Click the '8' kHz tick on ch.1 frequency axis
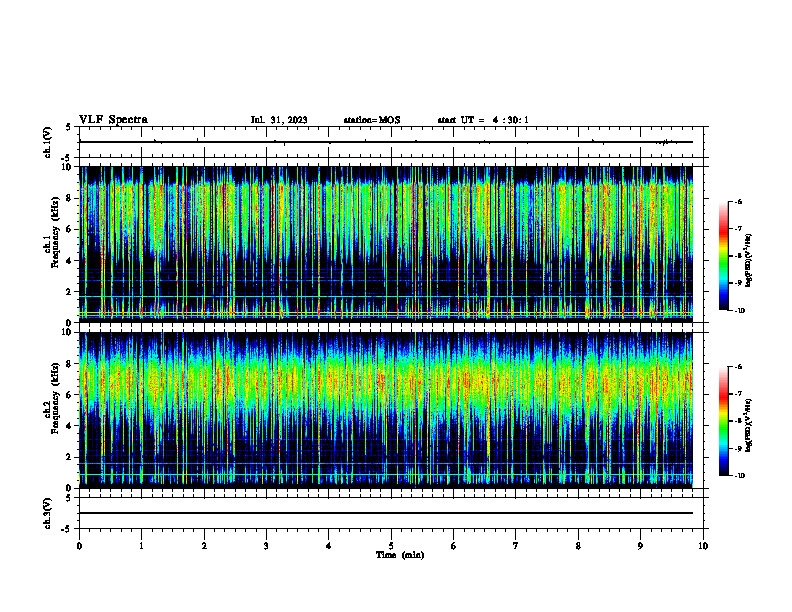Image resolution: width=792 pixels, height=612 pixels. tap(71, 198)
